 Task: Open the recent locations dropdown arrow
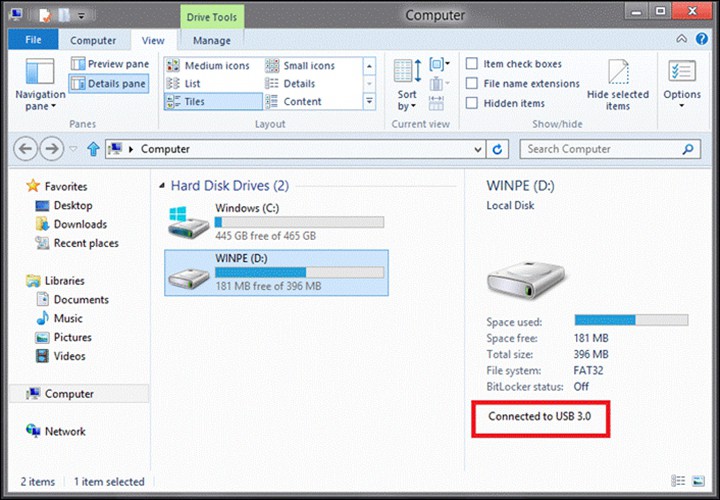73,149
